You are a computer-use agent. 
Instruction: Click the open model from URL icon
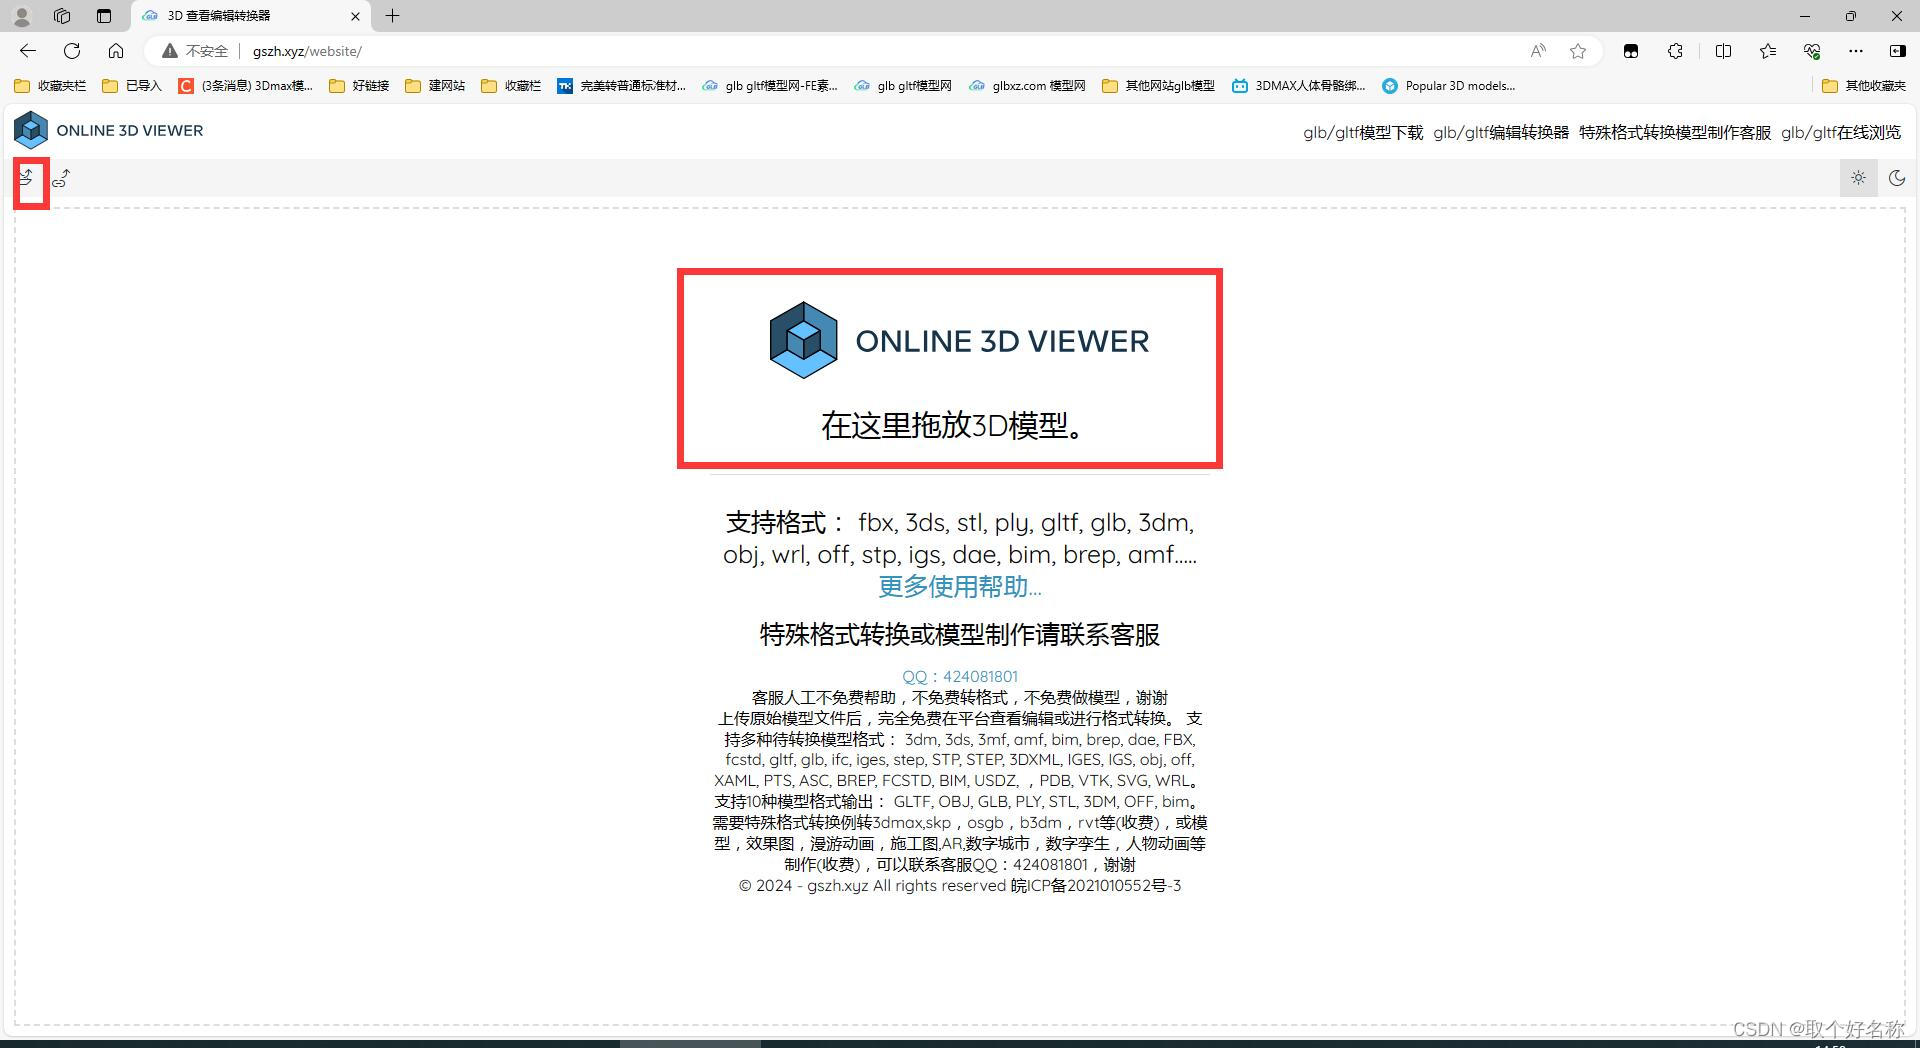click(x=61, y=178)
